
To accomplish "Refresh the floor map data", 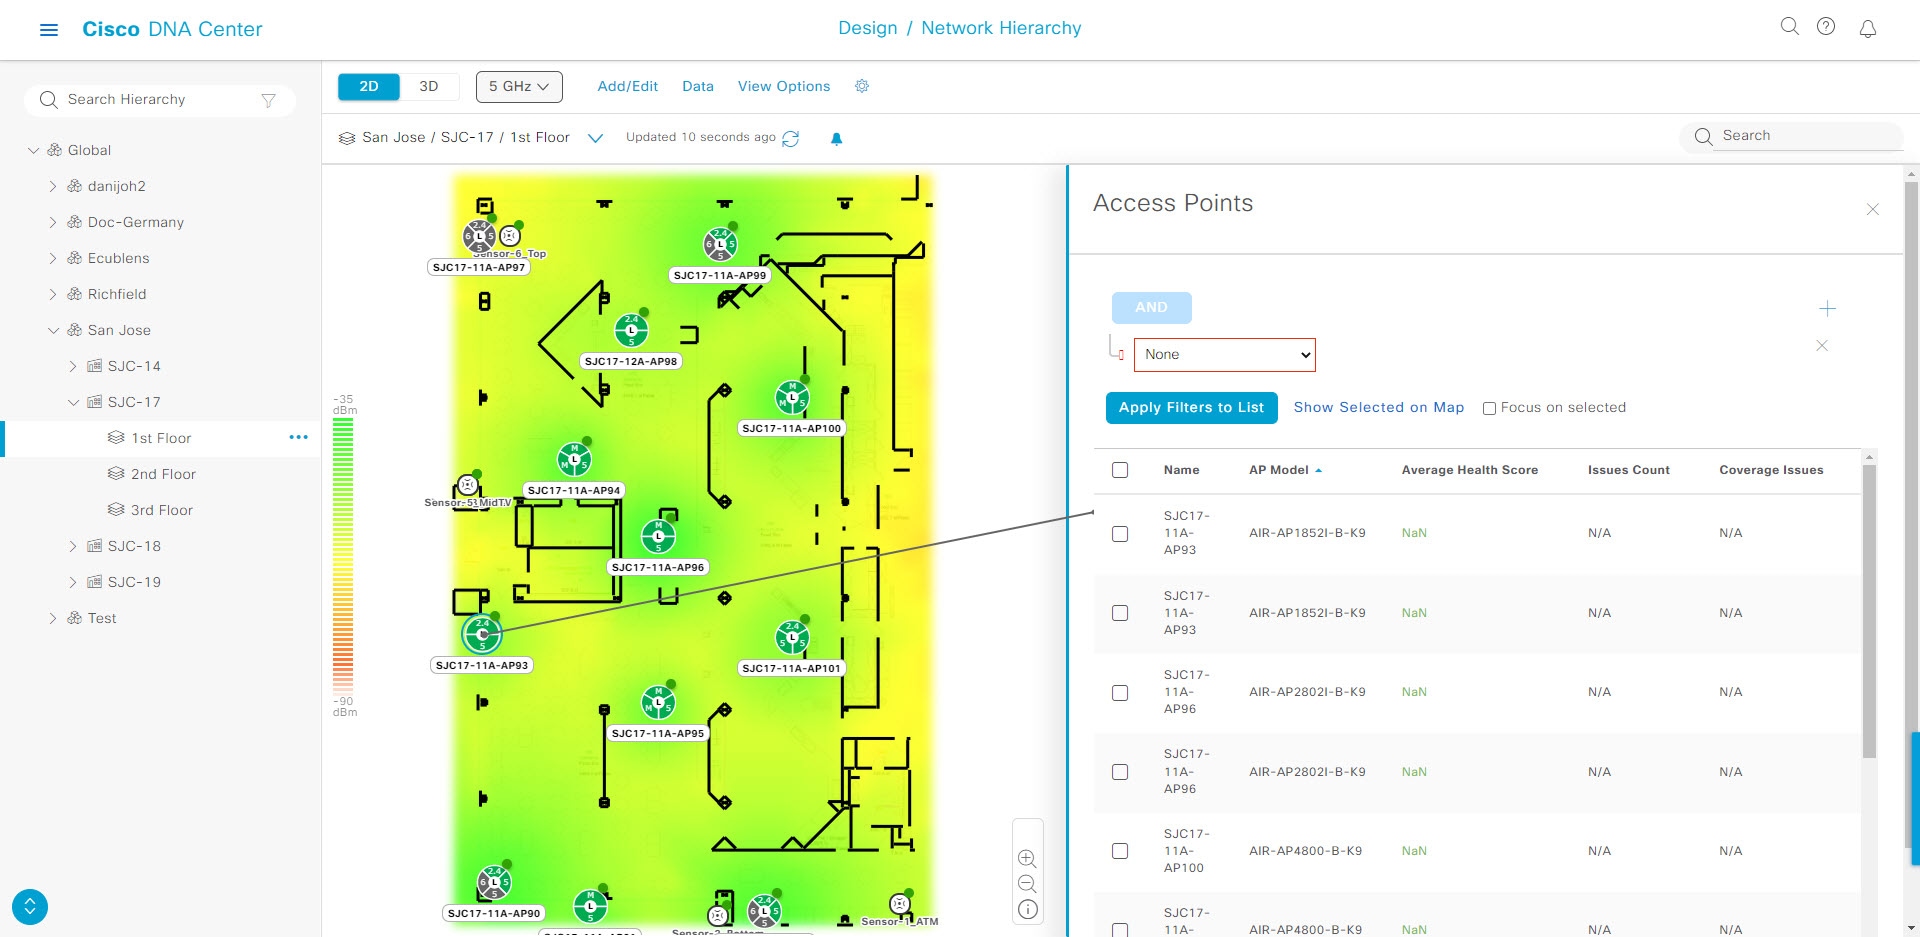I will [791, 138].
